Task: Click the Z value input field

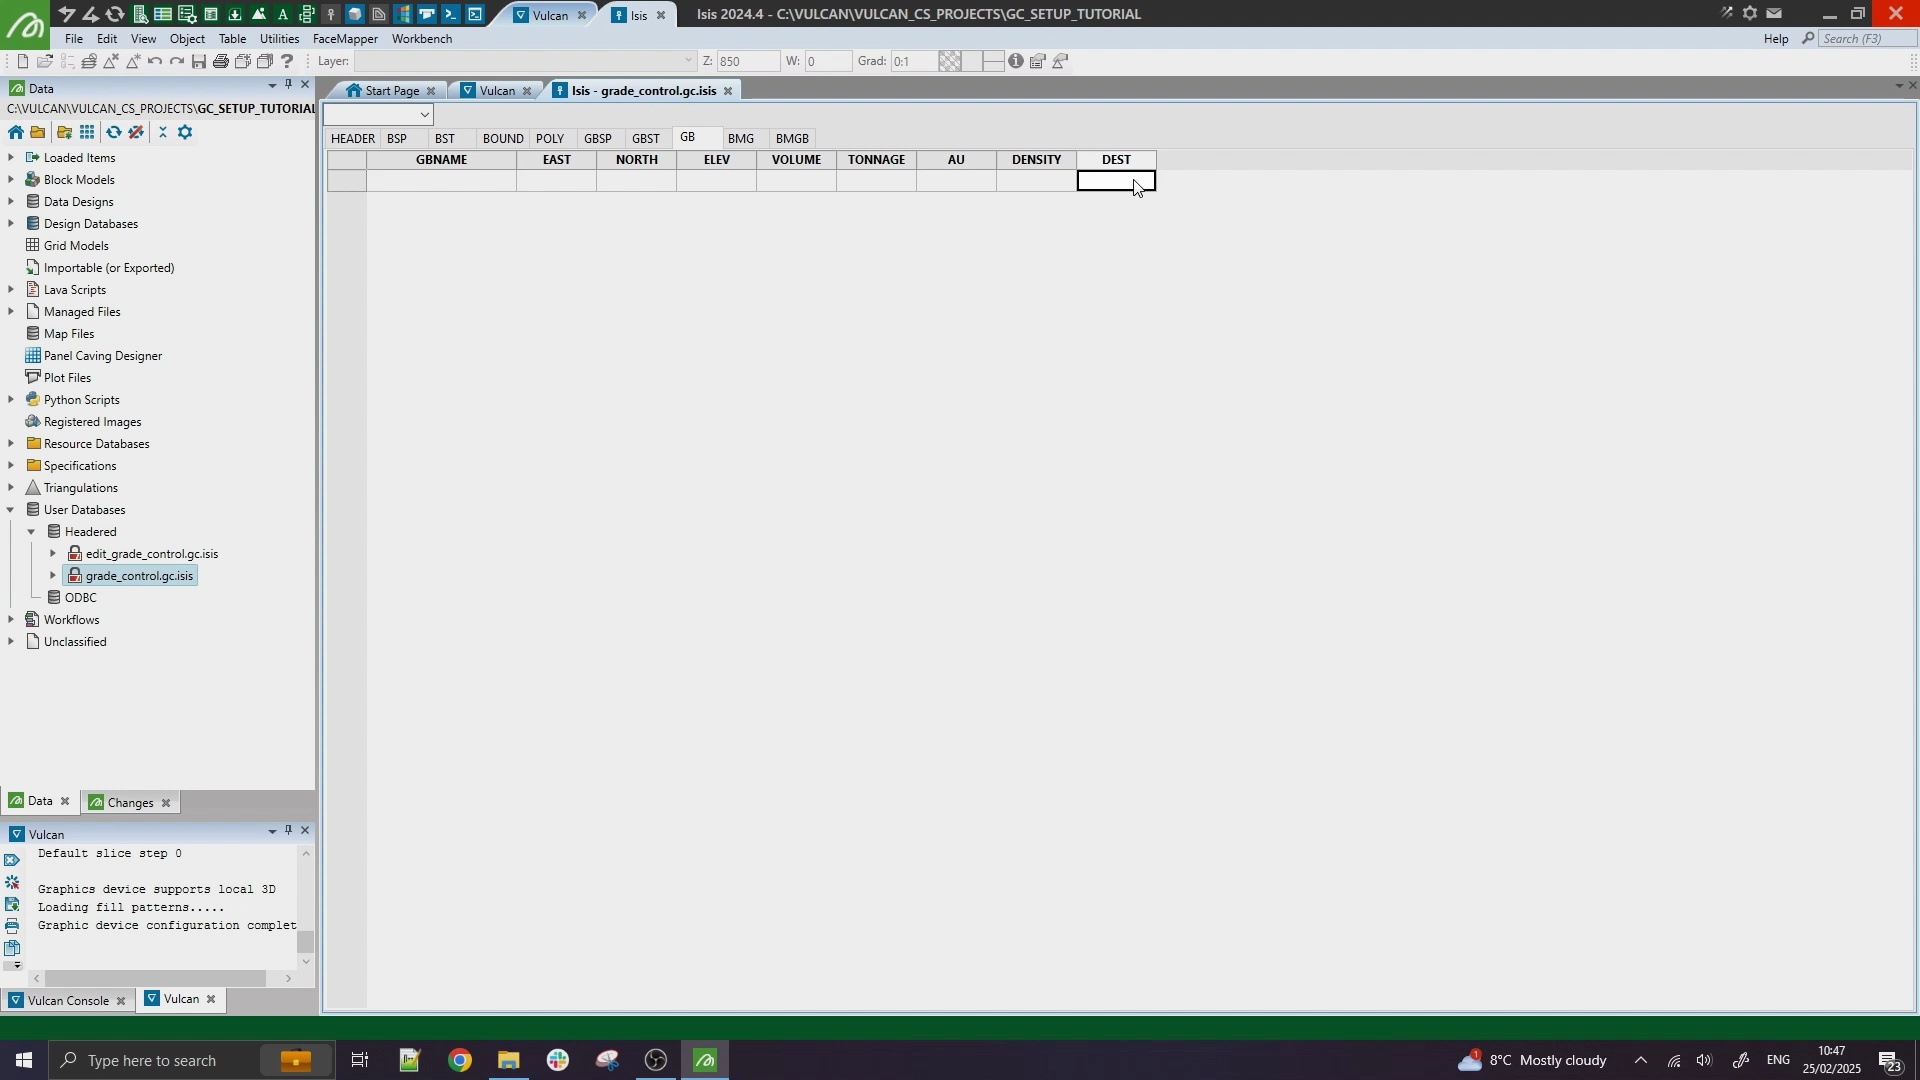Action: tap(748, 62)
